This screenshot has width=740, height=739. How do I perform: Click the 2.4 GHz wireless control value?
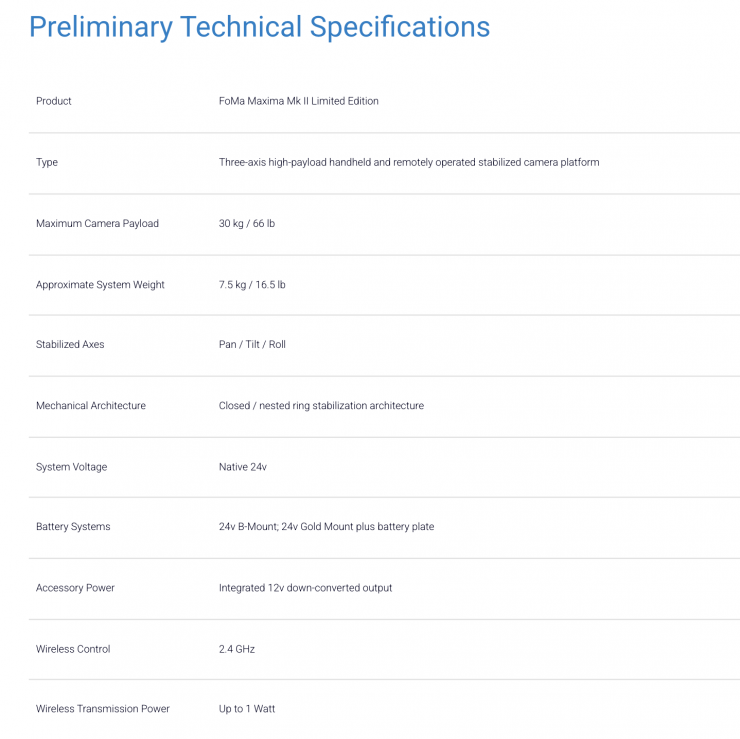pos(237,649)
